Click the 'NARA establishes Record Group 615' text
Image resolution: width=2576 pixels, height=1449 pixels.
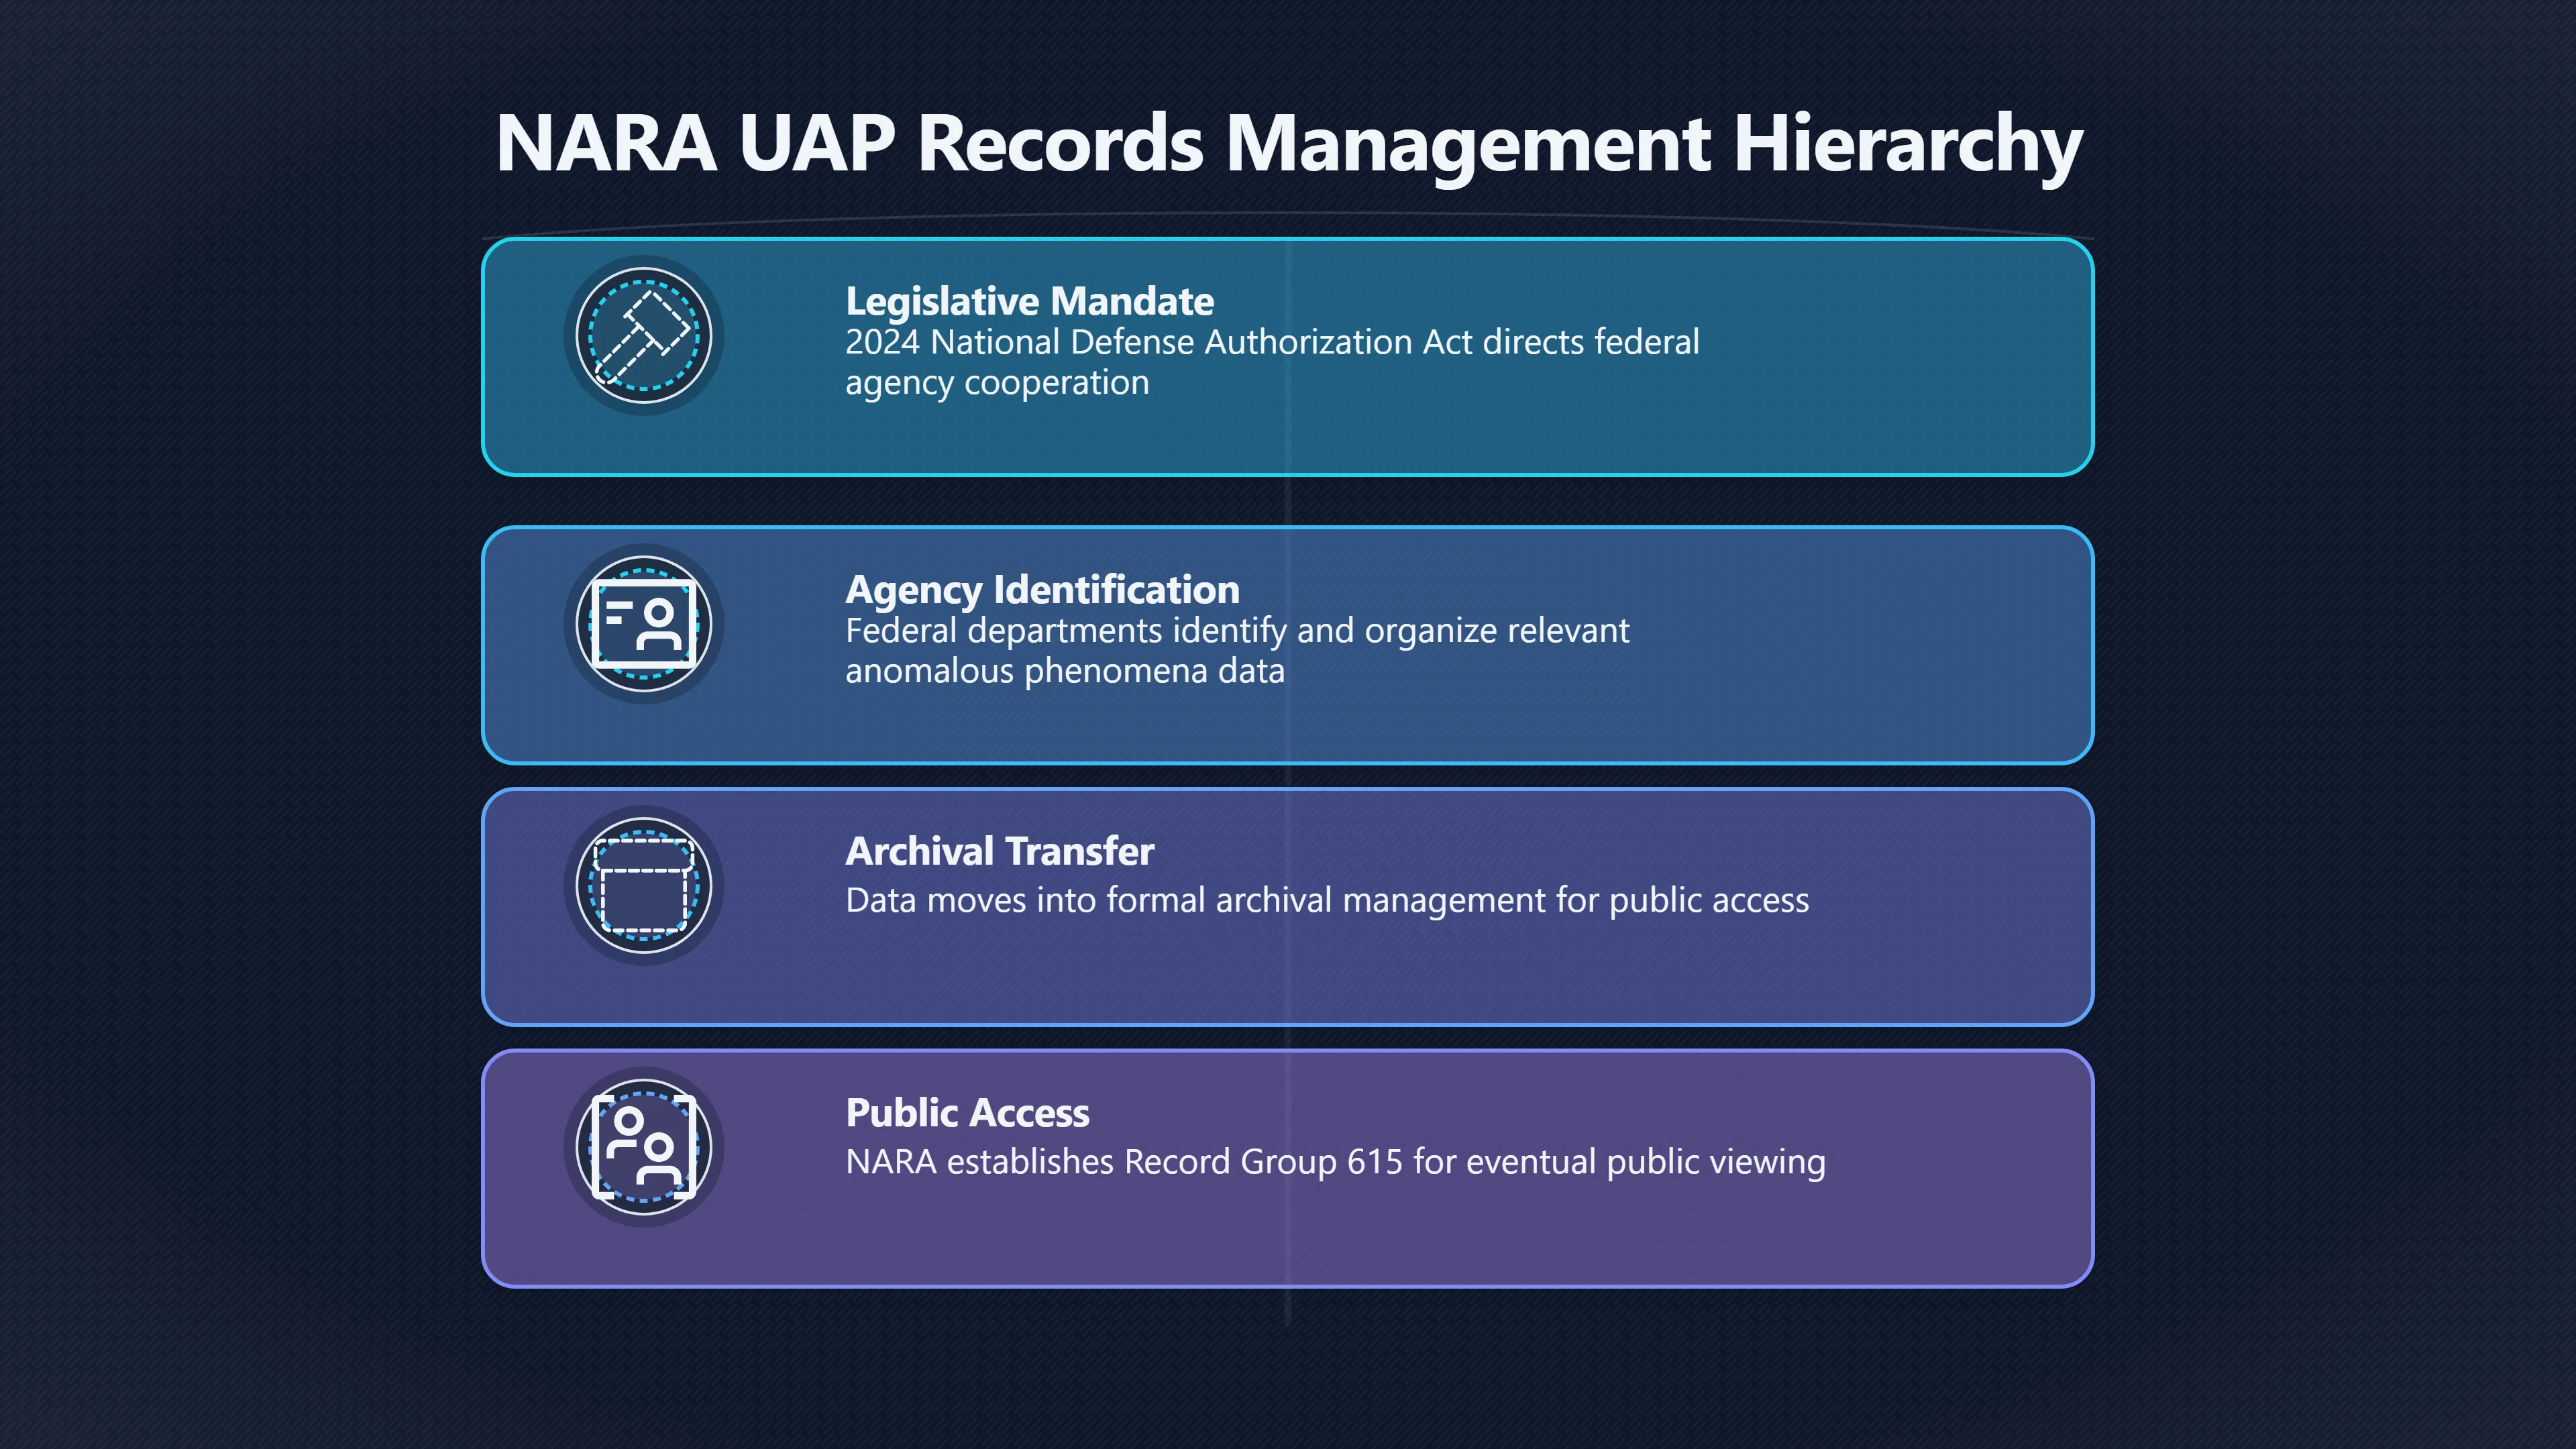[1335, 1162]
